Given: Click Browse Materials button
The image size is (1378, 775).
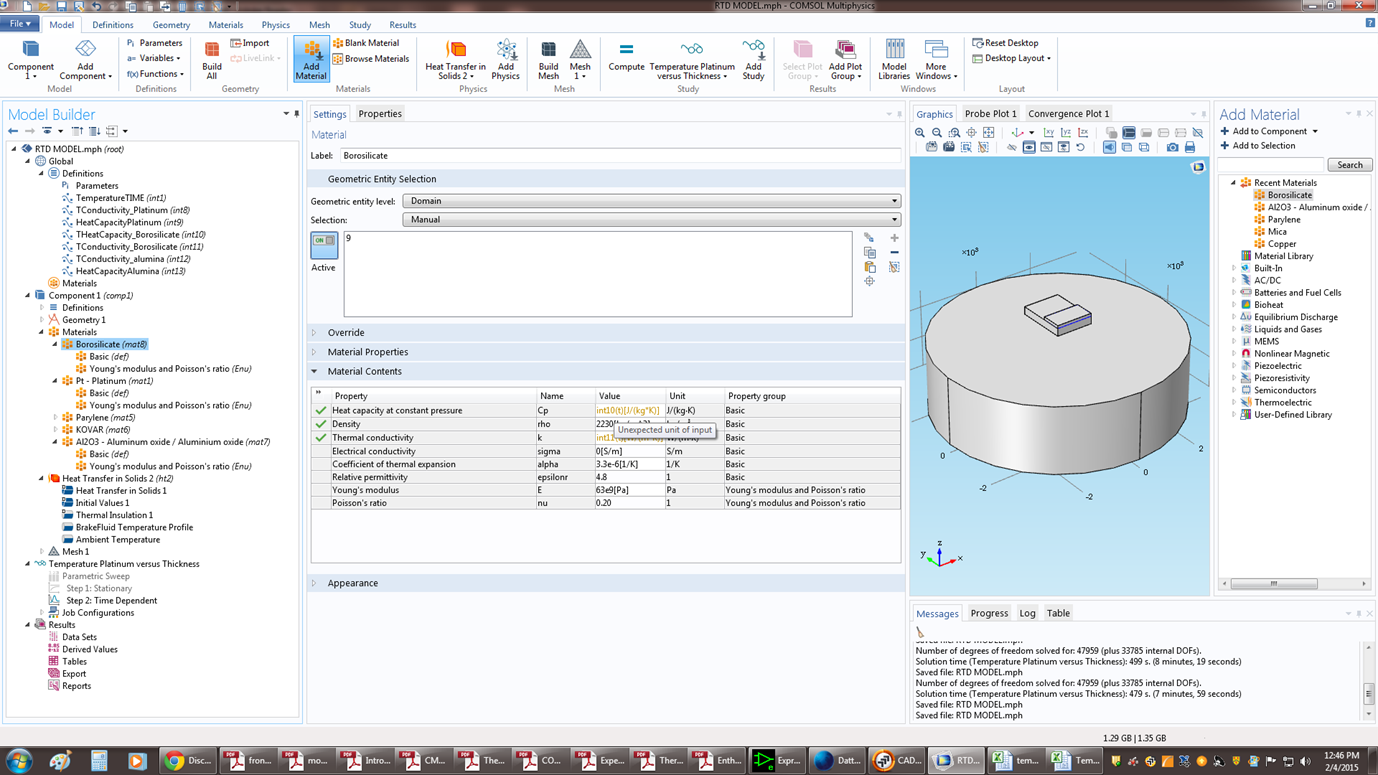Looking at the screenshot, I should [371, 58].
